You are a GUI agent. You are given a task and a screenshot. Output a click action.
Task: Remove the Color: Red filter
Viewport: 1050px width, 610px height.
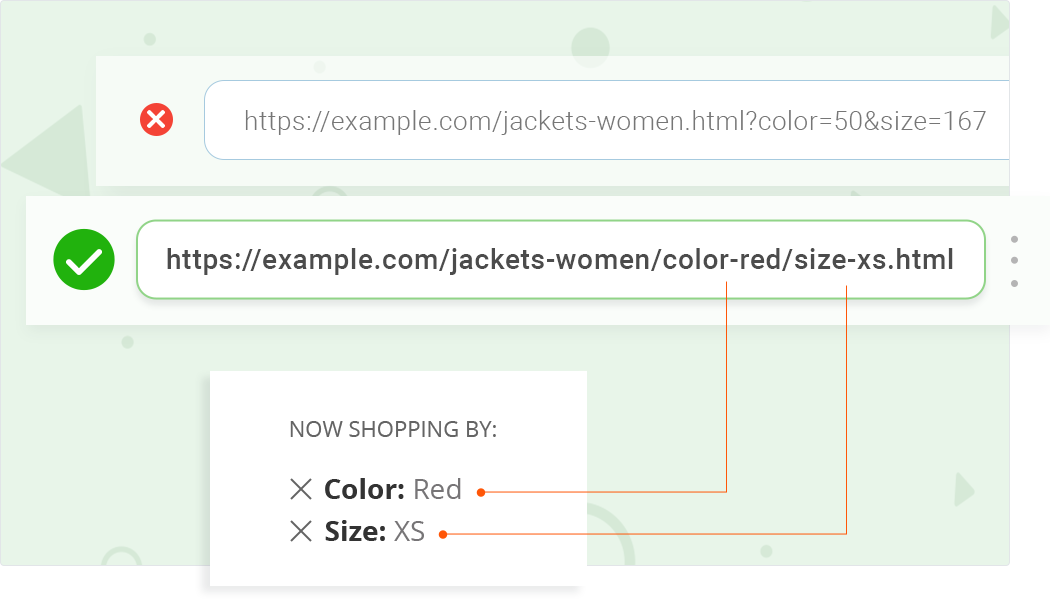pos(301,489)
